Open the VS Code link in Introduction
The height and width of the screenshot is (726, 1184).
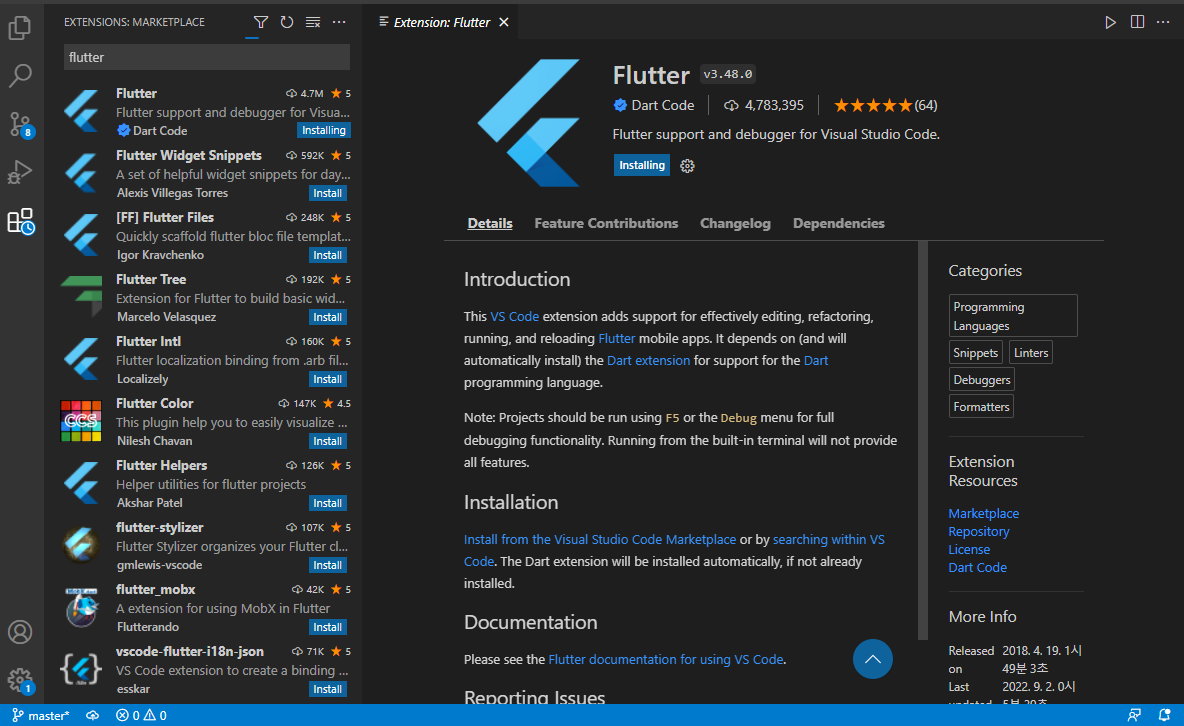tap(515, 317)
